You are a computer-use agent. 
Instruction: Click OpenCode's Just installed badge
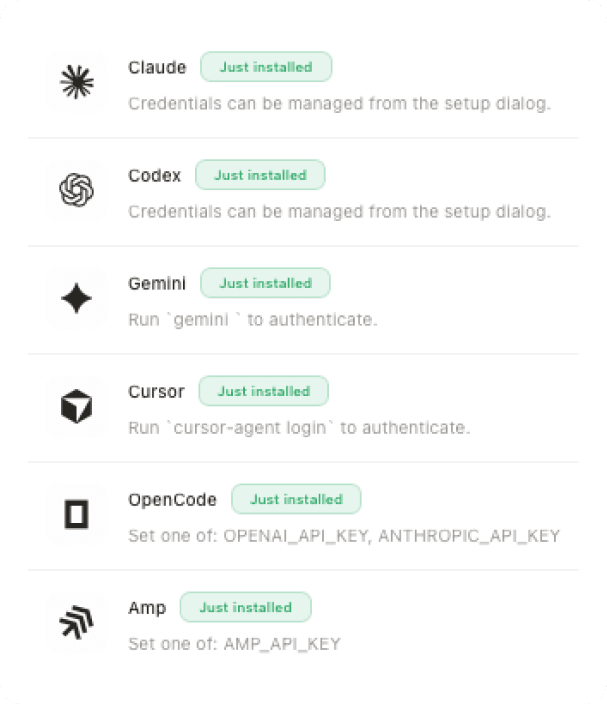click(x=296, y=499)
